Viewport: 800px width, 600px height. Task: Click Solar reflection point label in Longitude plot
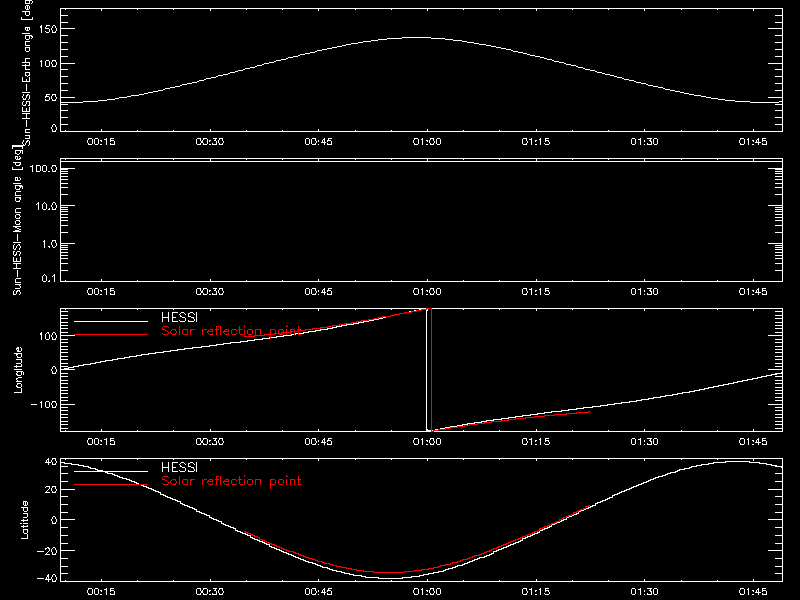pos(231,331)
